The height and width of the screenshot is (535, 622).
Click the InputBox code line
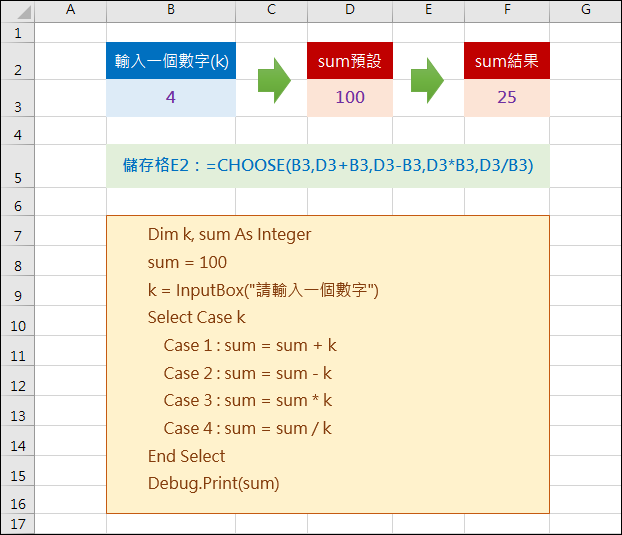(263, 290)
